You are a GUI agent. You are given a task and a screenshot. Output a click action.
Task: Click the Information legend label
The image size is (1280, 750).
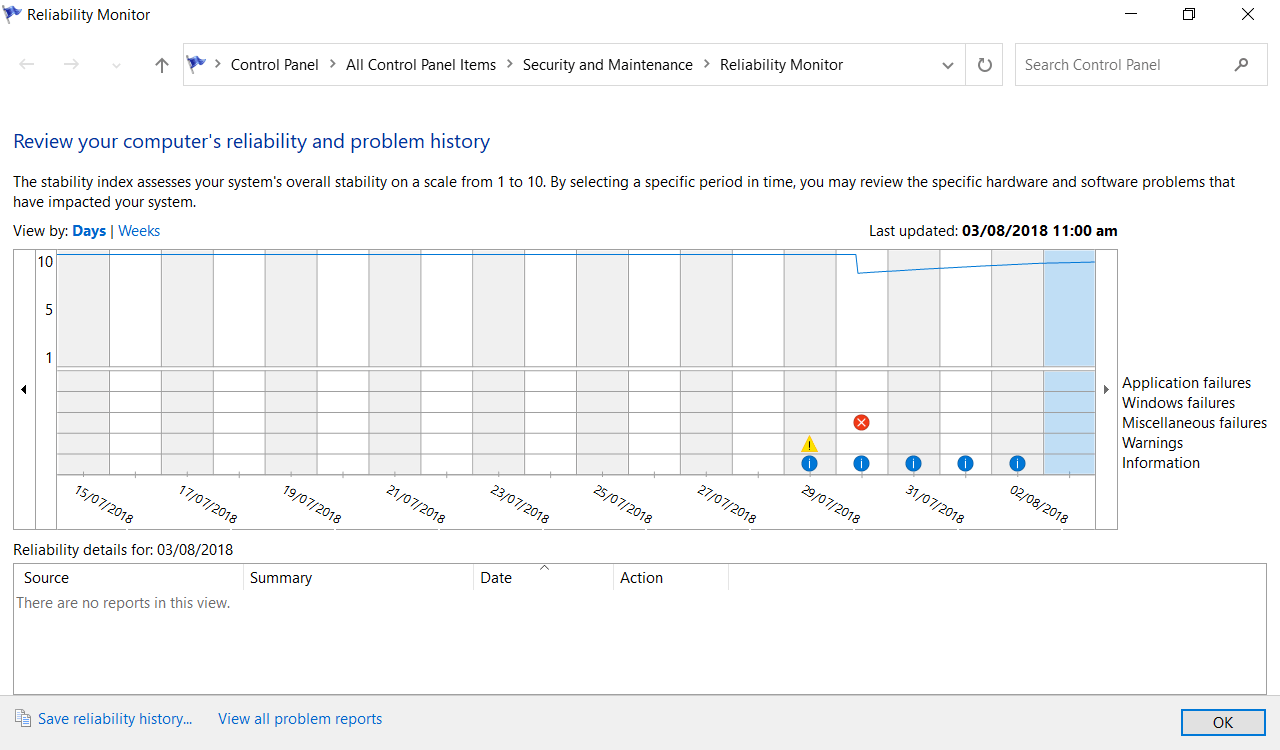click(1161, 463)
